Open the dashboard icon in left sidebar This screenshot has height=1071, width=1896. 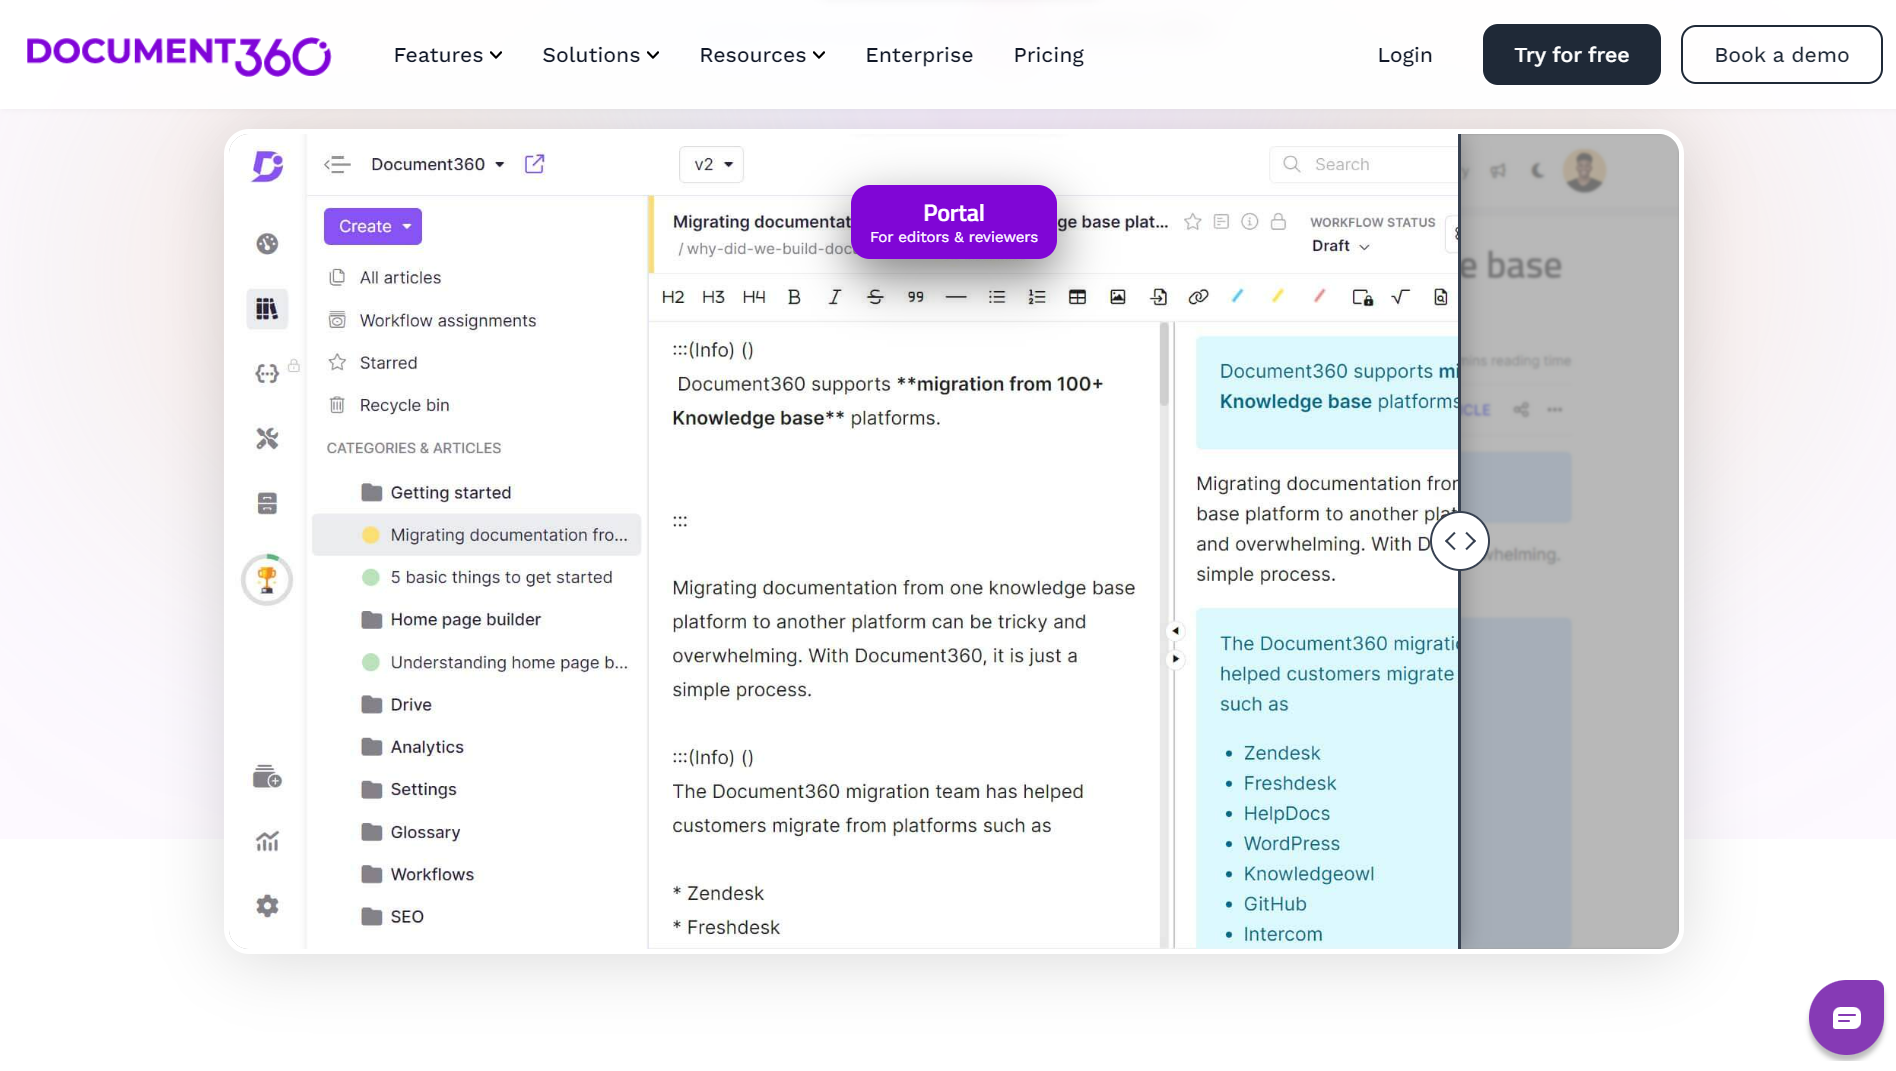pyautogui.click(x=267, y=244)
